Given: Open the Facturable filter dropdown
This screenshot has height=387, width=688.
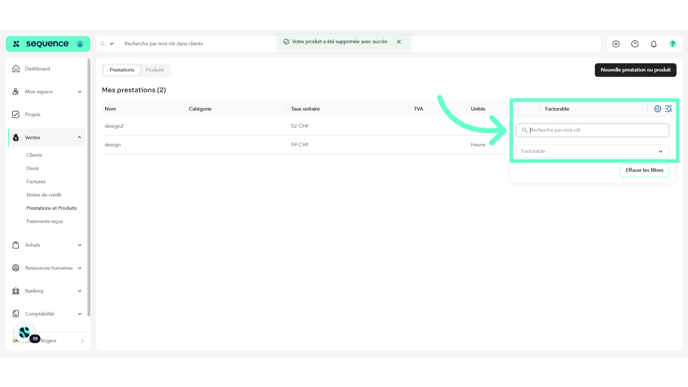Looking at the screenshot, I should coord(592,151).
